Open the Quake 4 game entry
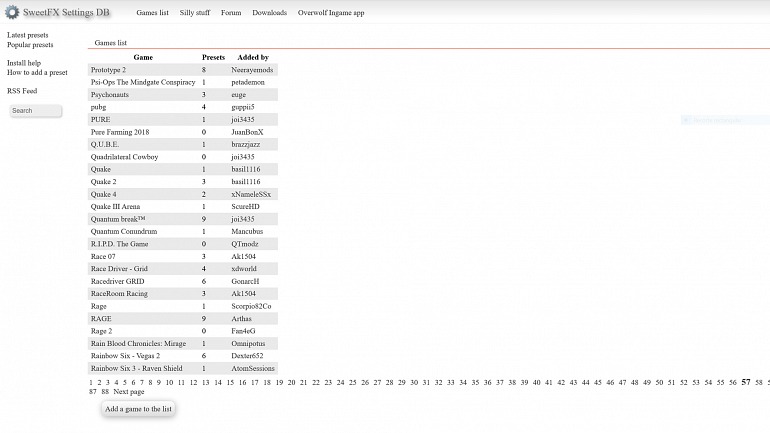770x433 pixels. 103,194
